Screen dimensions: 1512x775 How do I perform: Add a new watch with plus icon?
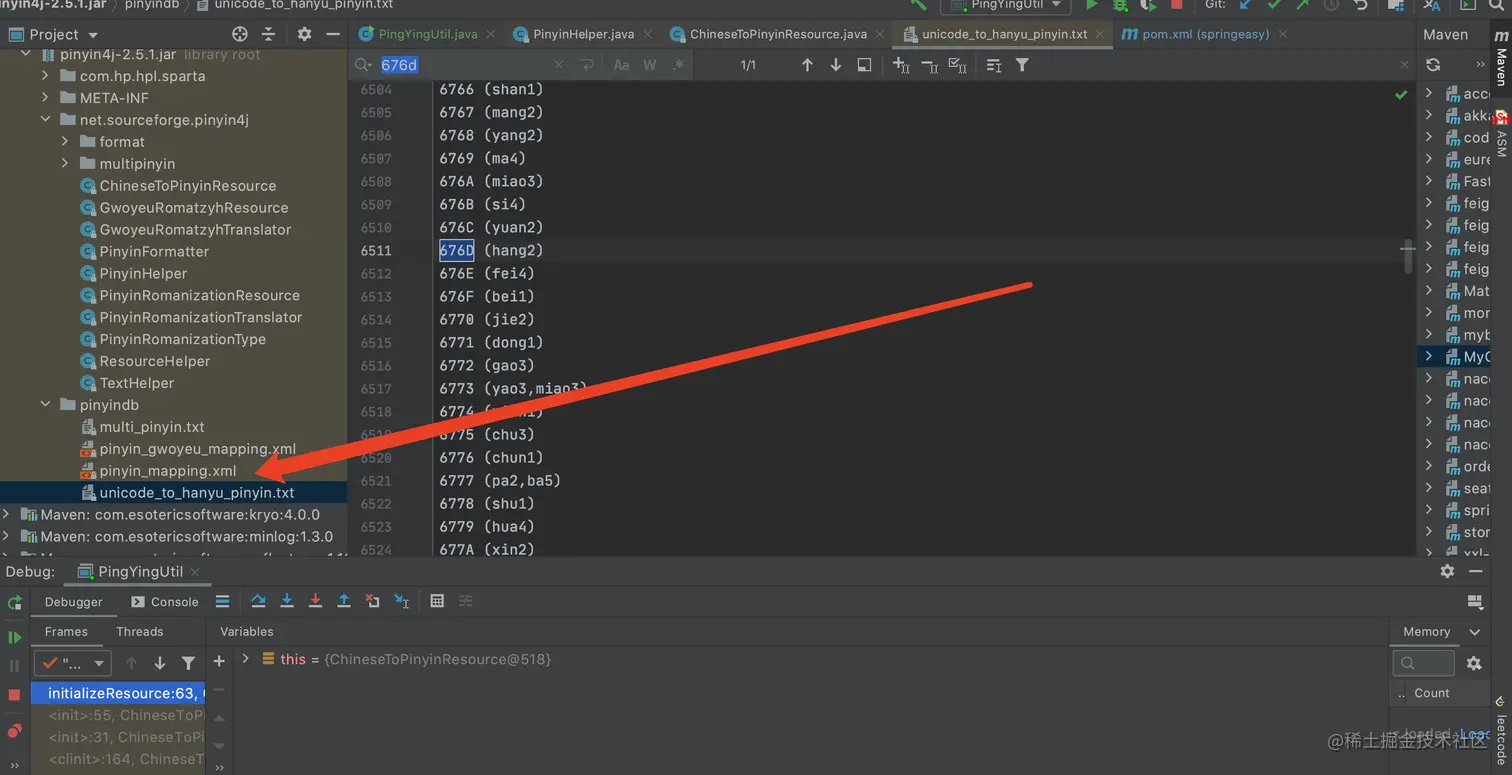(x=219, y=661)
